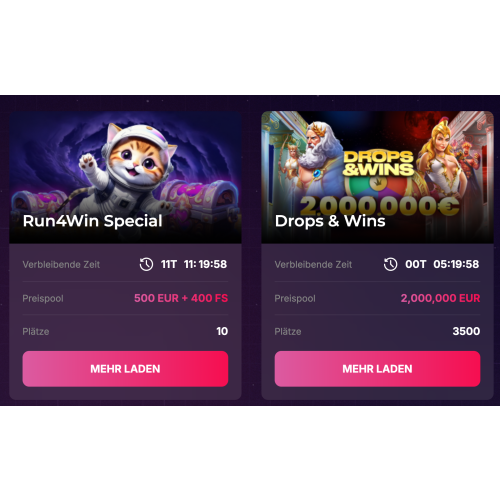
Task: Click the 11T 11:19:58 countdown timer
Action: pyautogui.click(x=194, y=264)
